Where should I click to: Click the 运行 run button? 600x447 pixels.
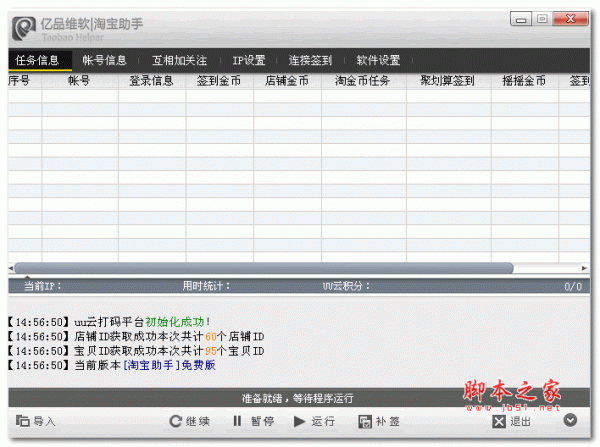click(x=315, y=421)
